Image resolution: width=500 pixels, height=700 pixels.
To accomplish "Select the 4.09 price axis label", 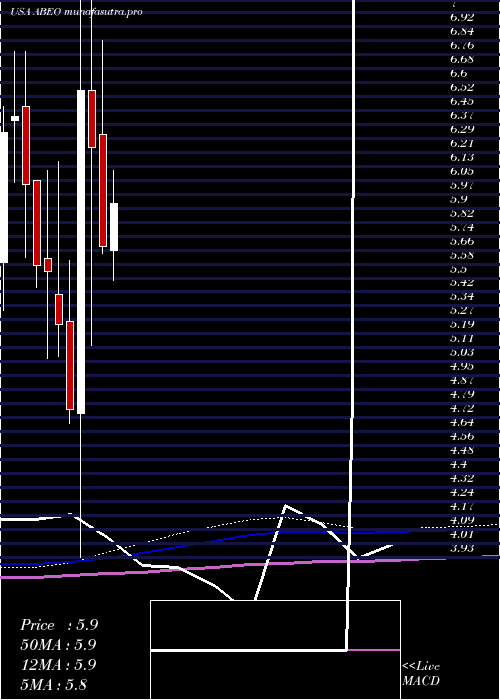I will 462,520.
